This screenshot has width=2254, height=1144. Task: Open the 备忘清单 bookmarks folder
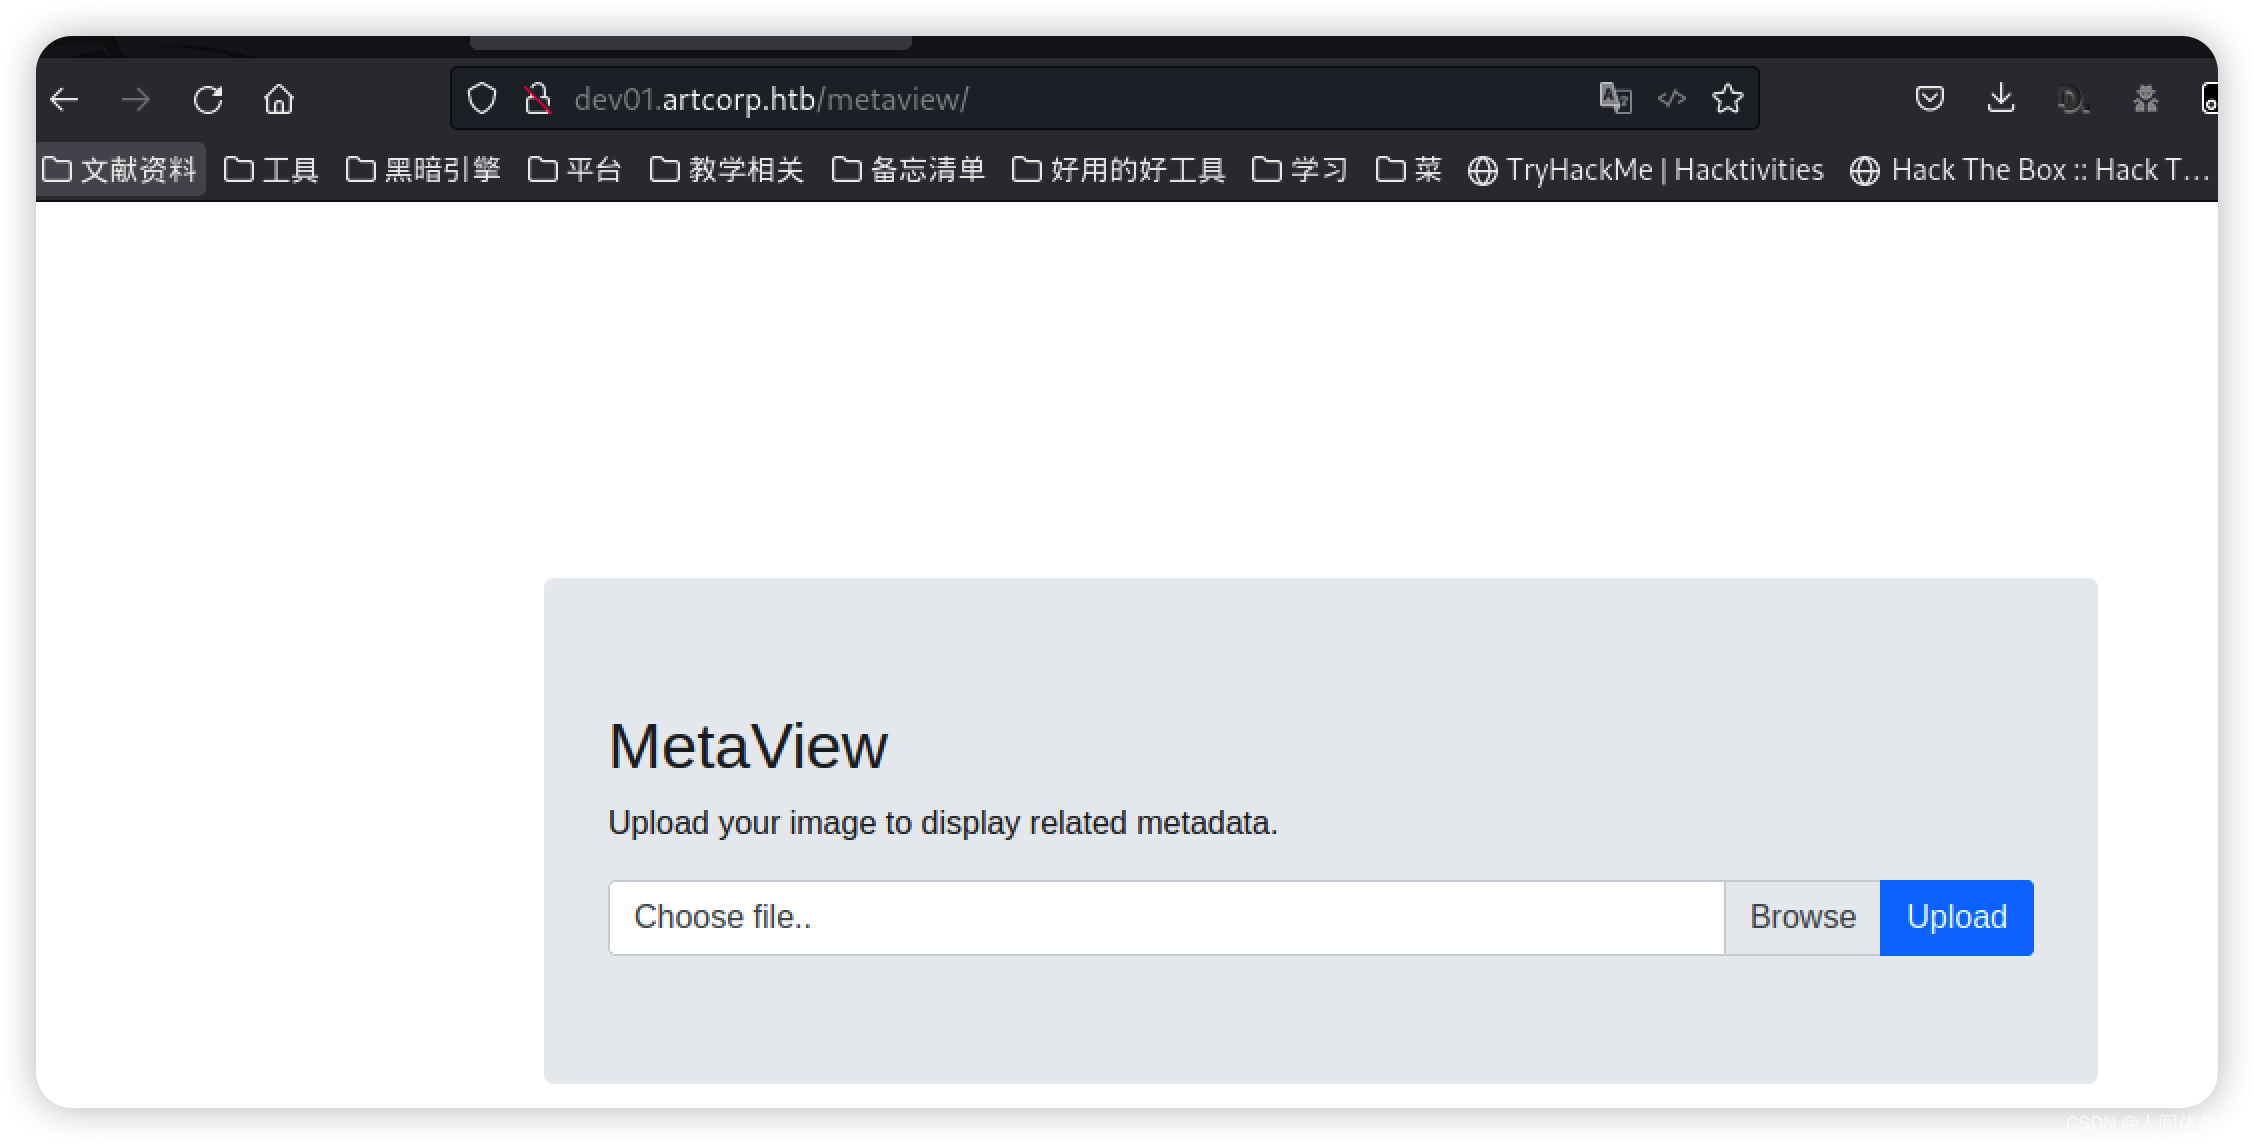pos(909,169)
